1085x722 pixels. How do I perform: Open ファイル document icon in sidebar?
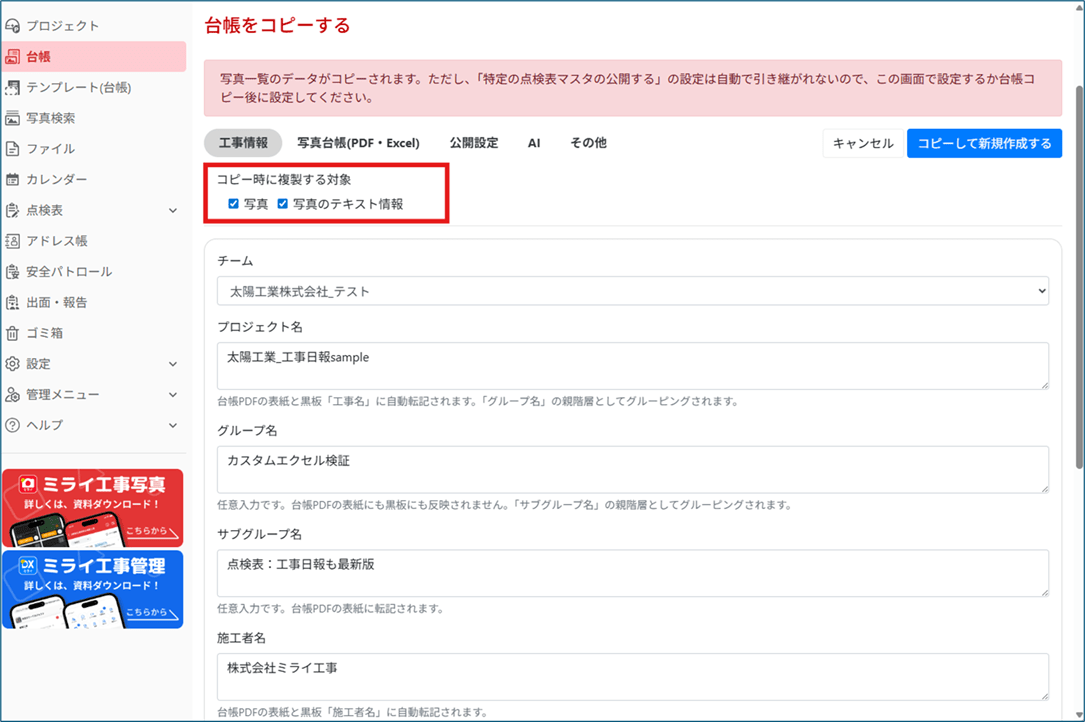(x=13, y=149)
